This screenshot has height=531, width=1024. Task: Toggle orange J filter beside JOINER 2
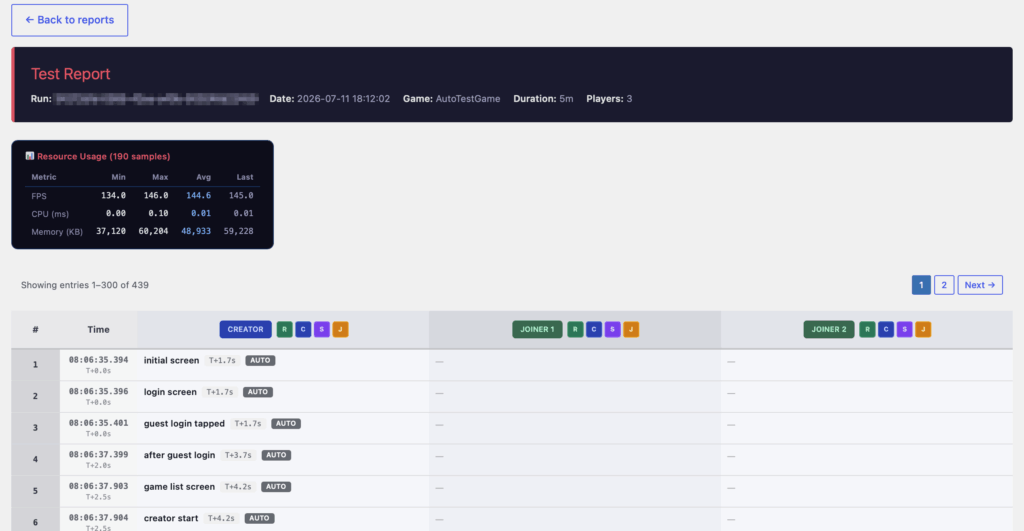point(923,329)
